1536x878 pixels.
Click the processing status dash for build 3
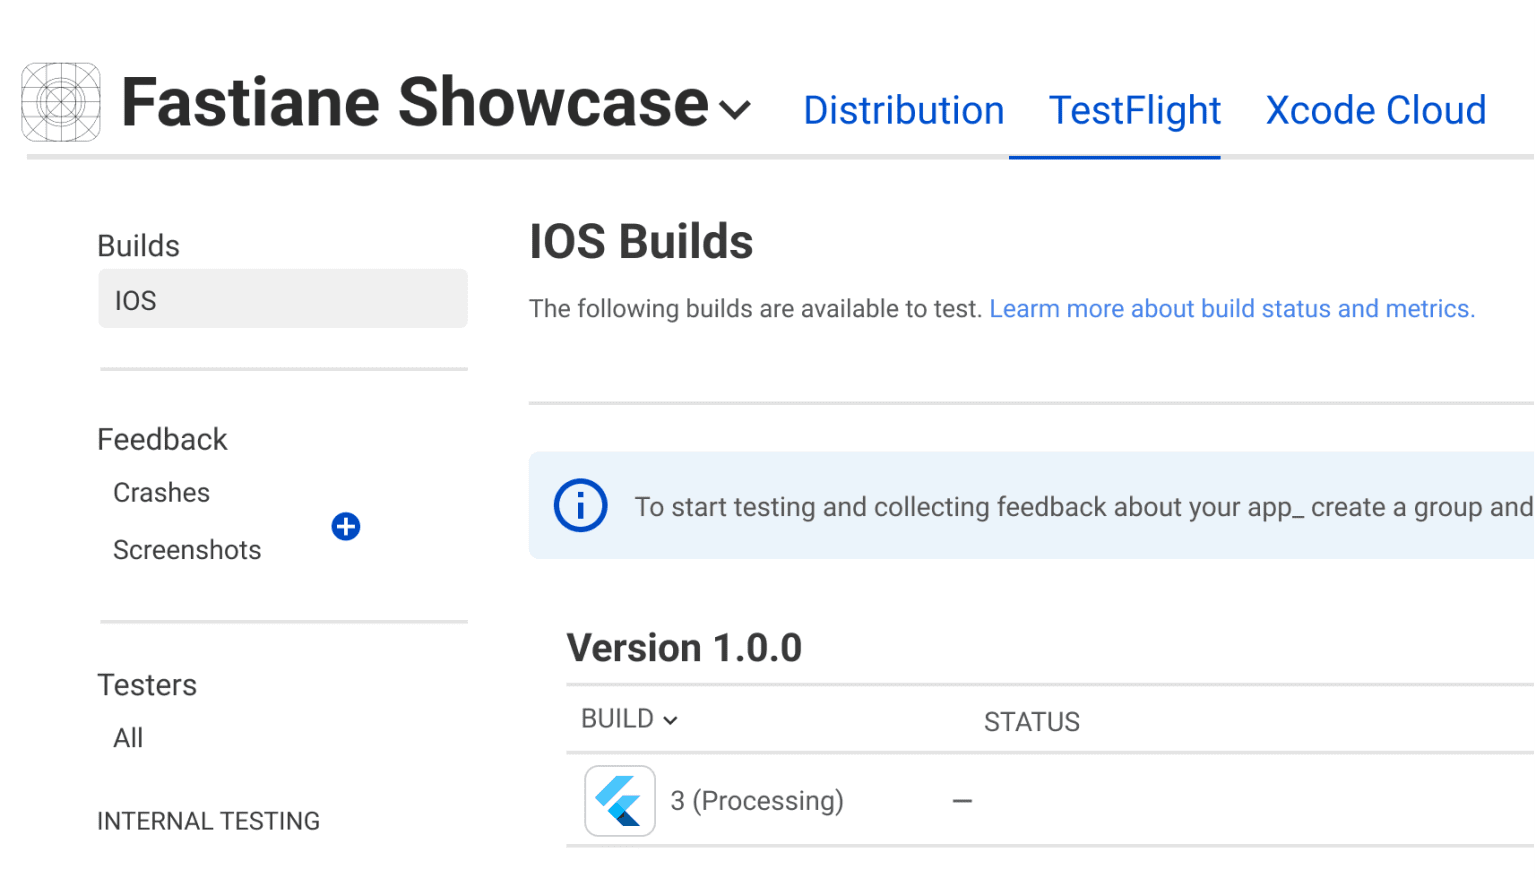(x=961, y=800)
